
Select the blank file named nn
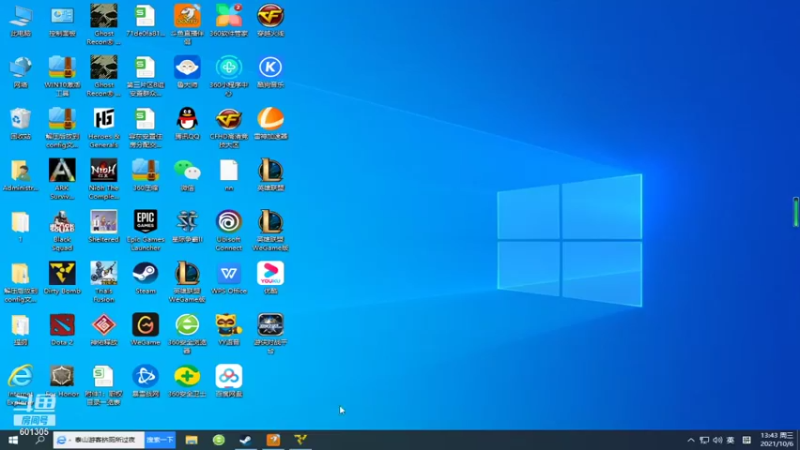click(x=229, y=176)
